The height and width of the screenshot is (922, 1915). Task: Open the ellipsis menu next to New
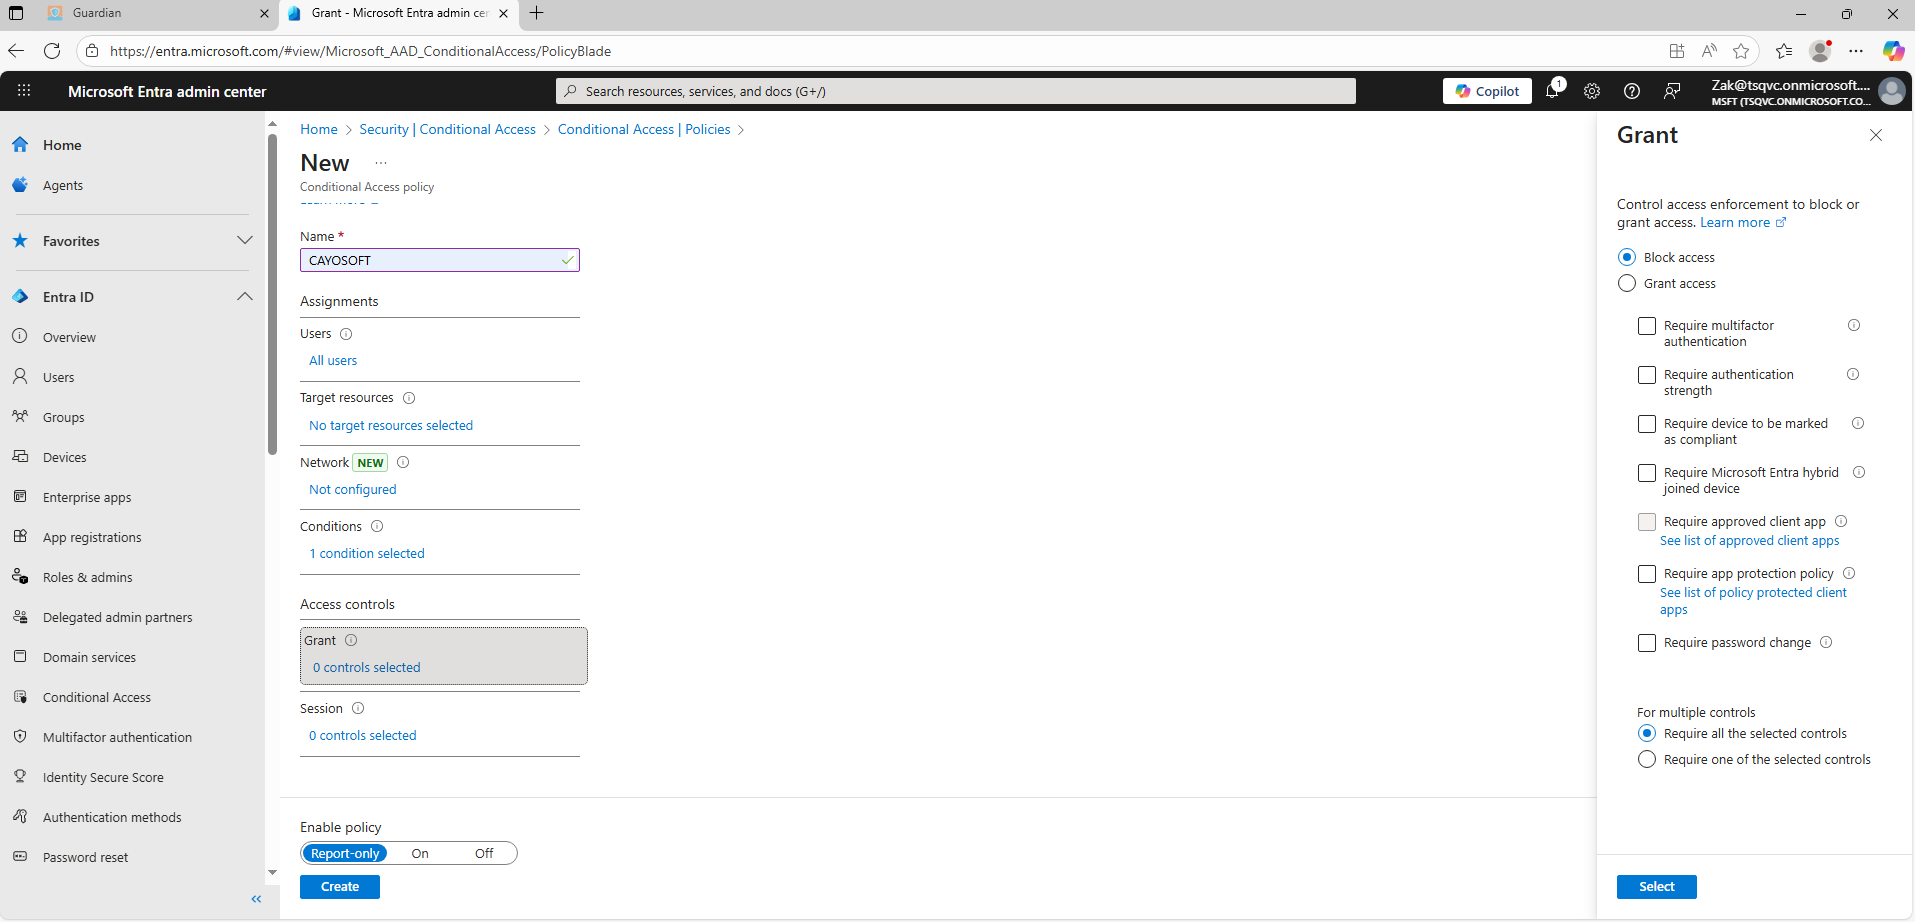[x=381, y=163]
